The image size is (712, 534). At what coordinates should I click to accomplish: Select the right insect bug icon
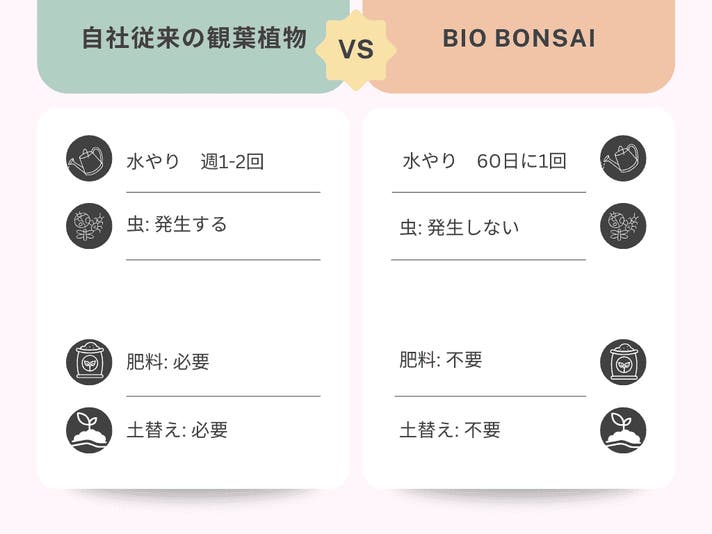point(623,226)
